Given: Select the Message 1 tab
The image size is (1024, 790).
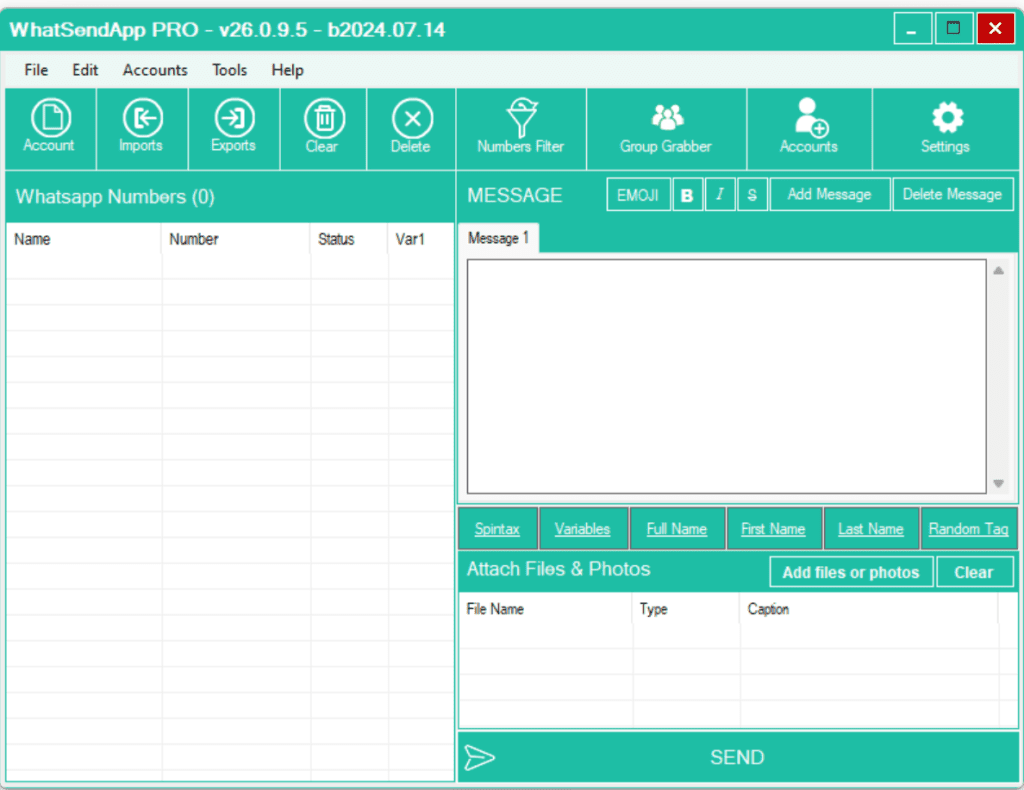Looking at the screenshot, I should coord(499,238).
